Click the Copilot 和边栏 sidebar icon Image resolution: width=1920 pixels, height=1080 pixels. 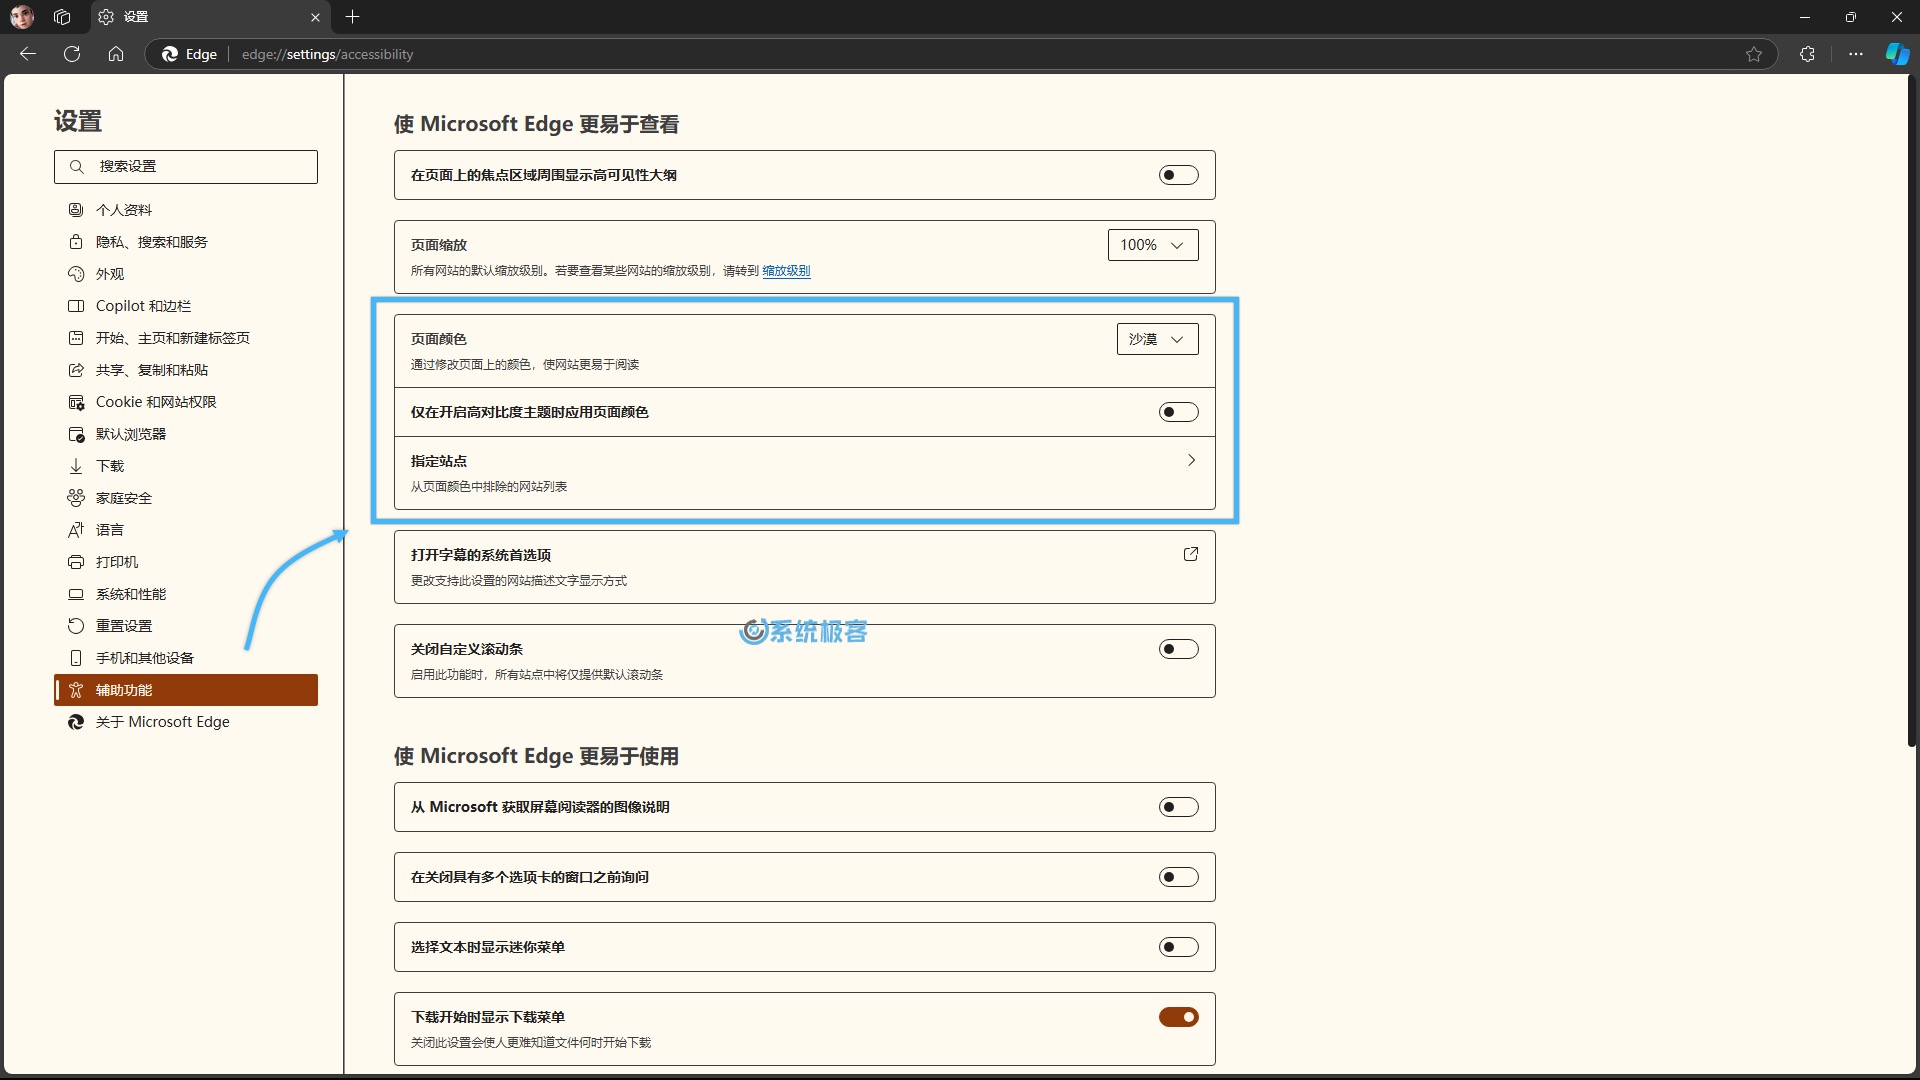click(76, 306)
